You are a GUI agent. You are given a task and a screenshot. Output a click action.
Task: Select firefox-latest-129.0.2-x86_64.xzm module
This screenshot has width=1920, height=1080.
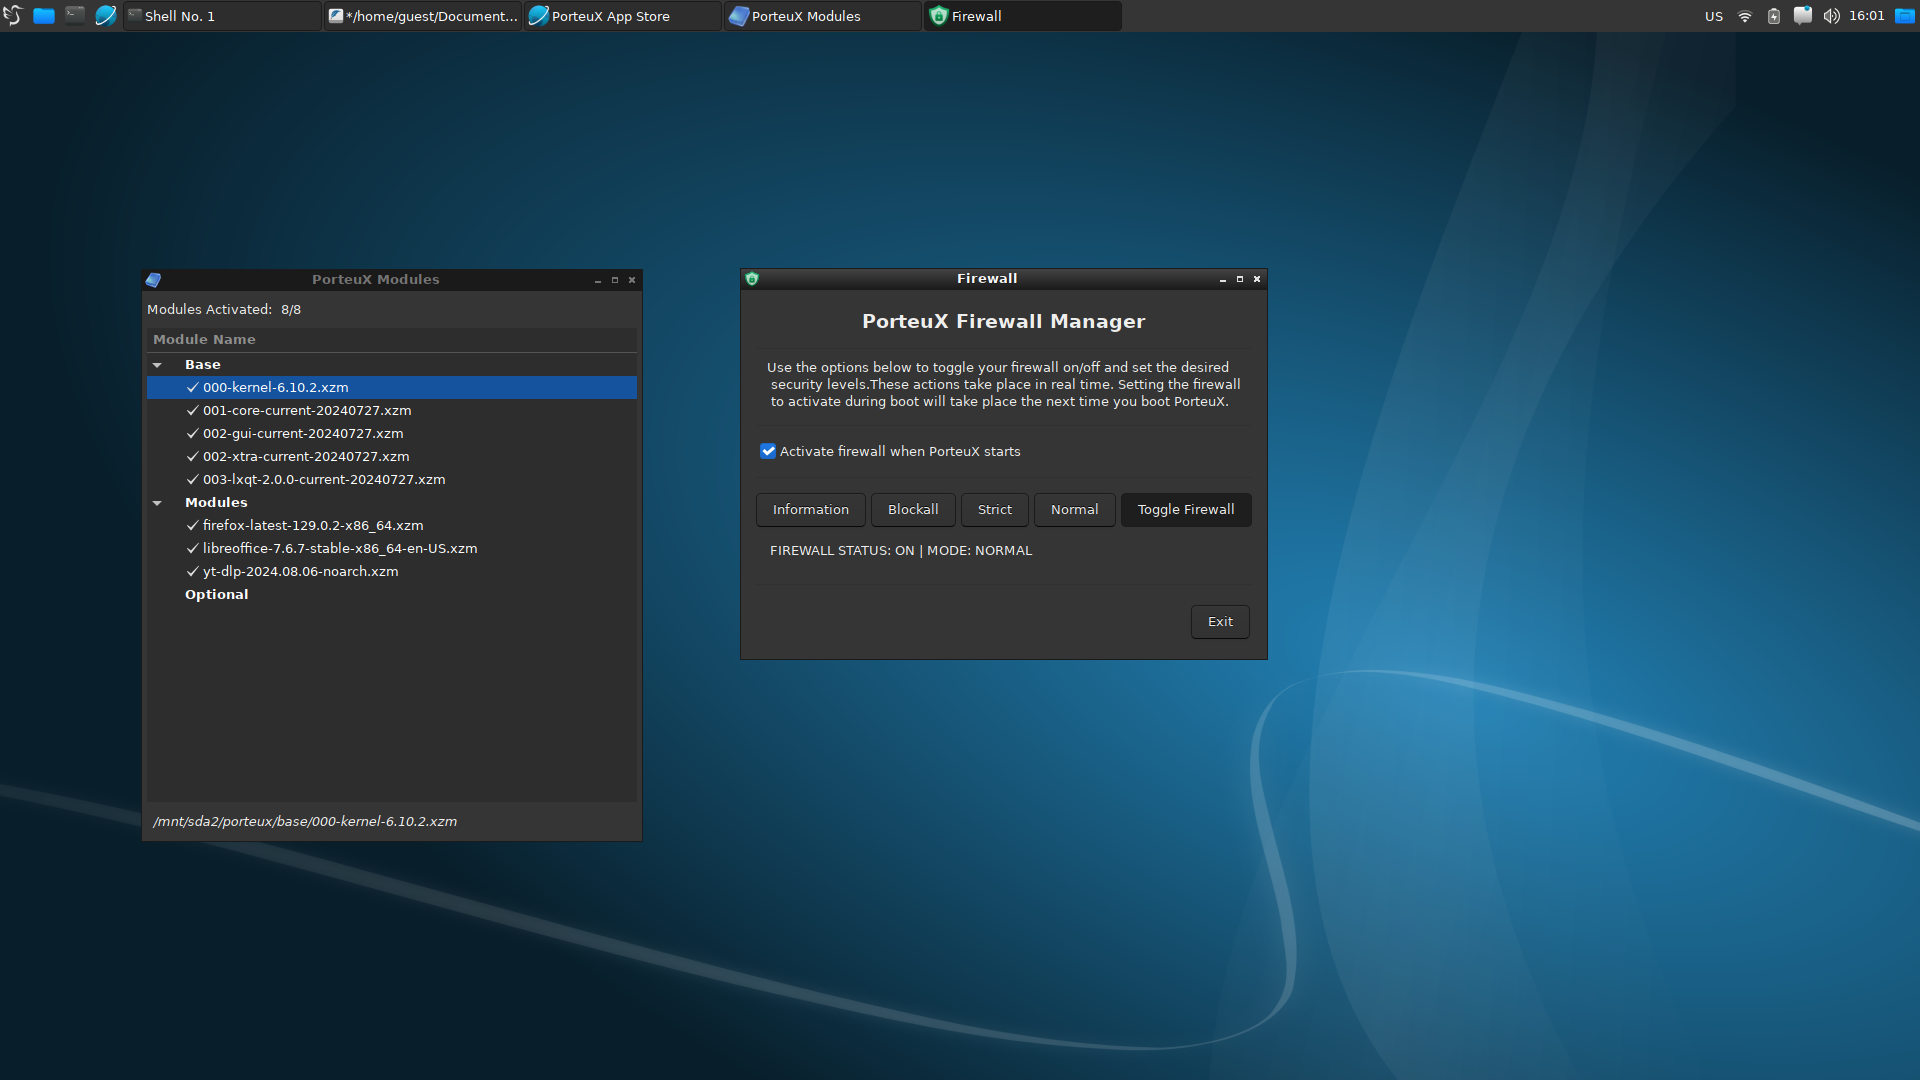coord(392,526)
